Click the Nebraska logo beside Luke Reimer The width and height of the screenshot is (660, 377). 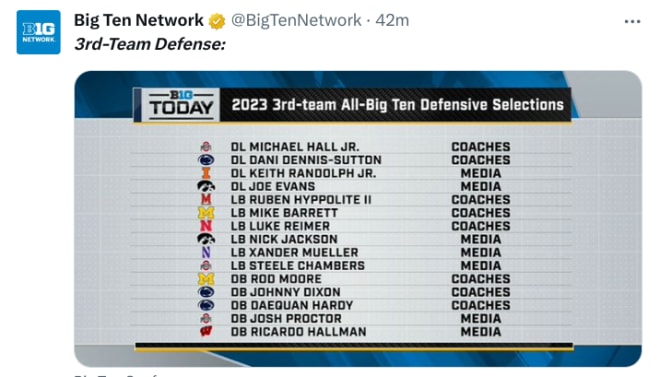point(206,226)
